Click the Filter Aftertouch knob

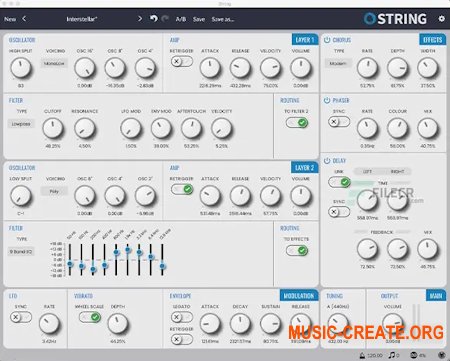(191, 129)
